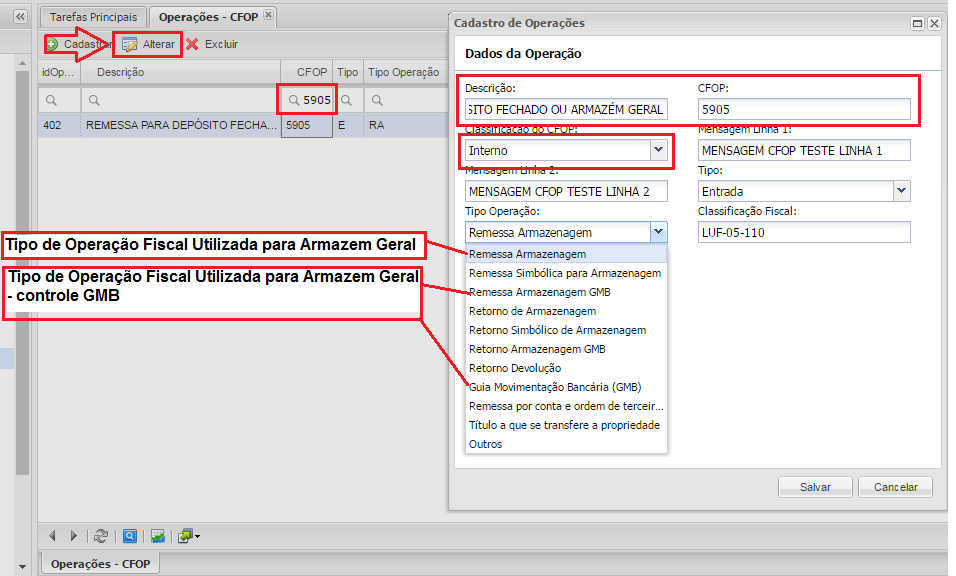Refresh the grid with the reload icon
Image resolution: width=956 pixels, height=576 pixels.
pyautogui.click(x=101, y=536)
